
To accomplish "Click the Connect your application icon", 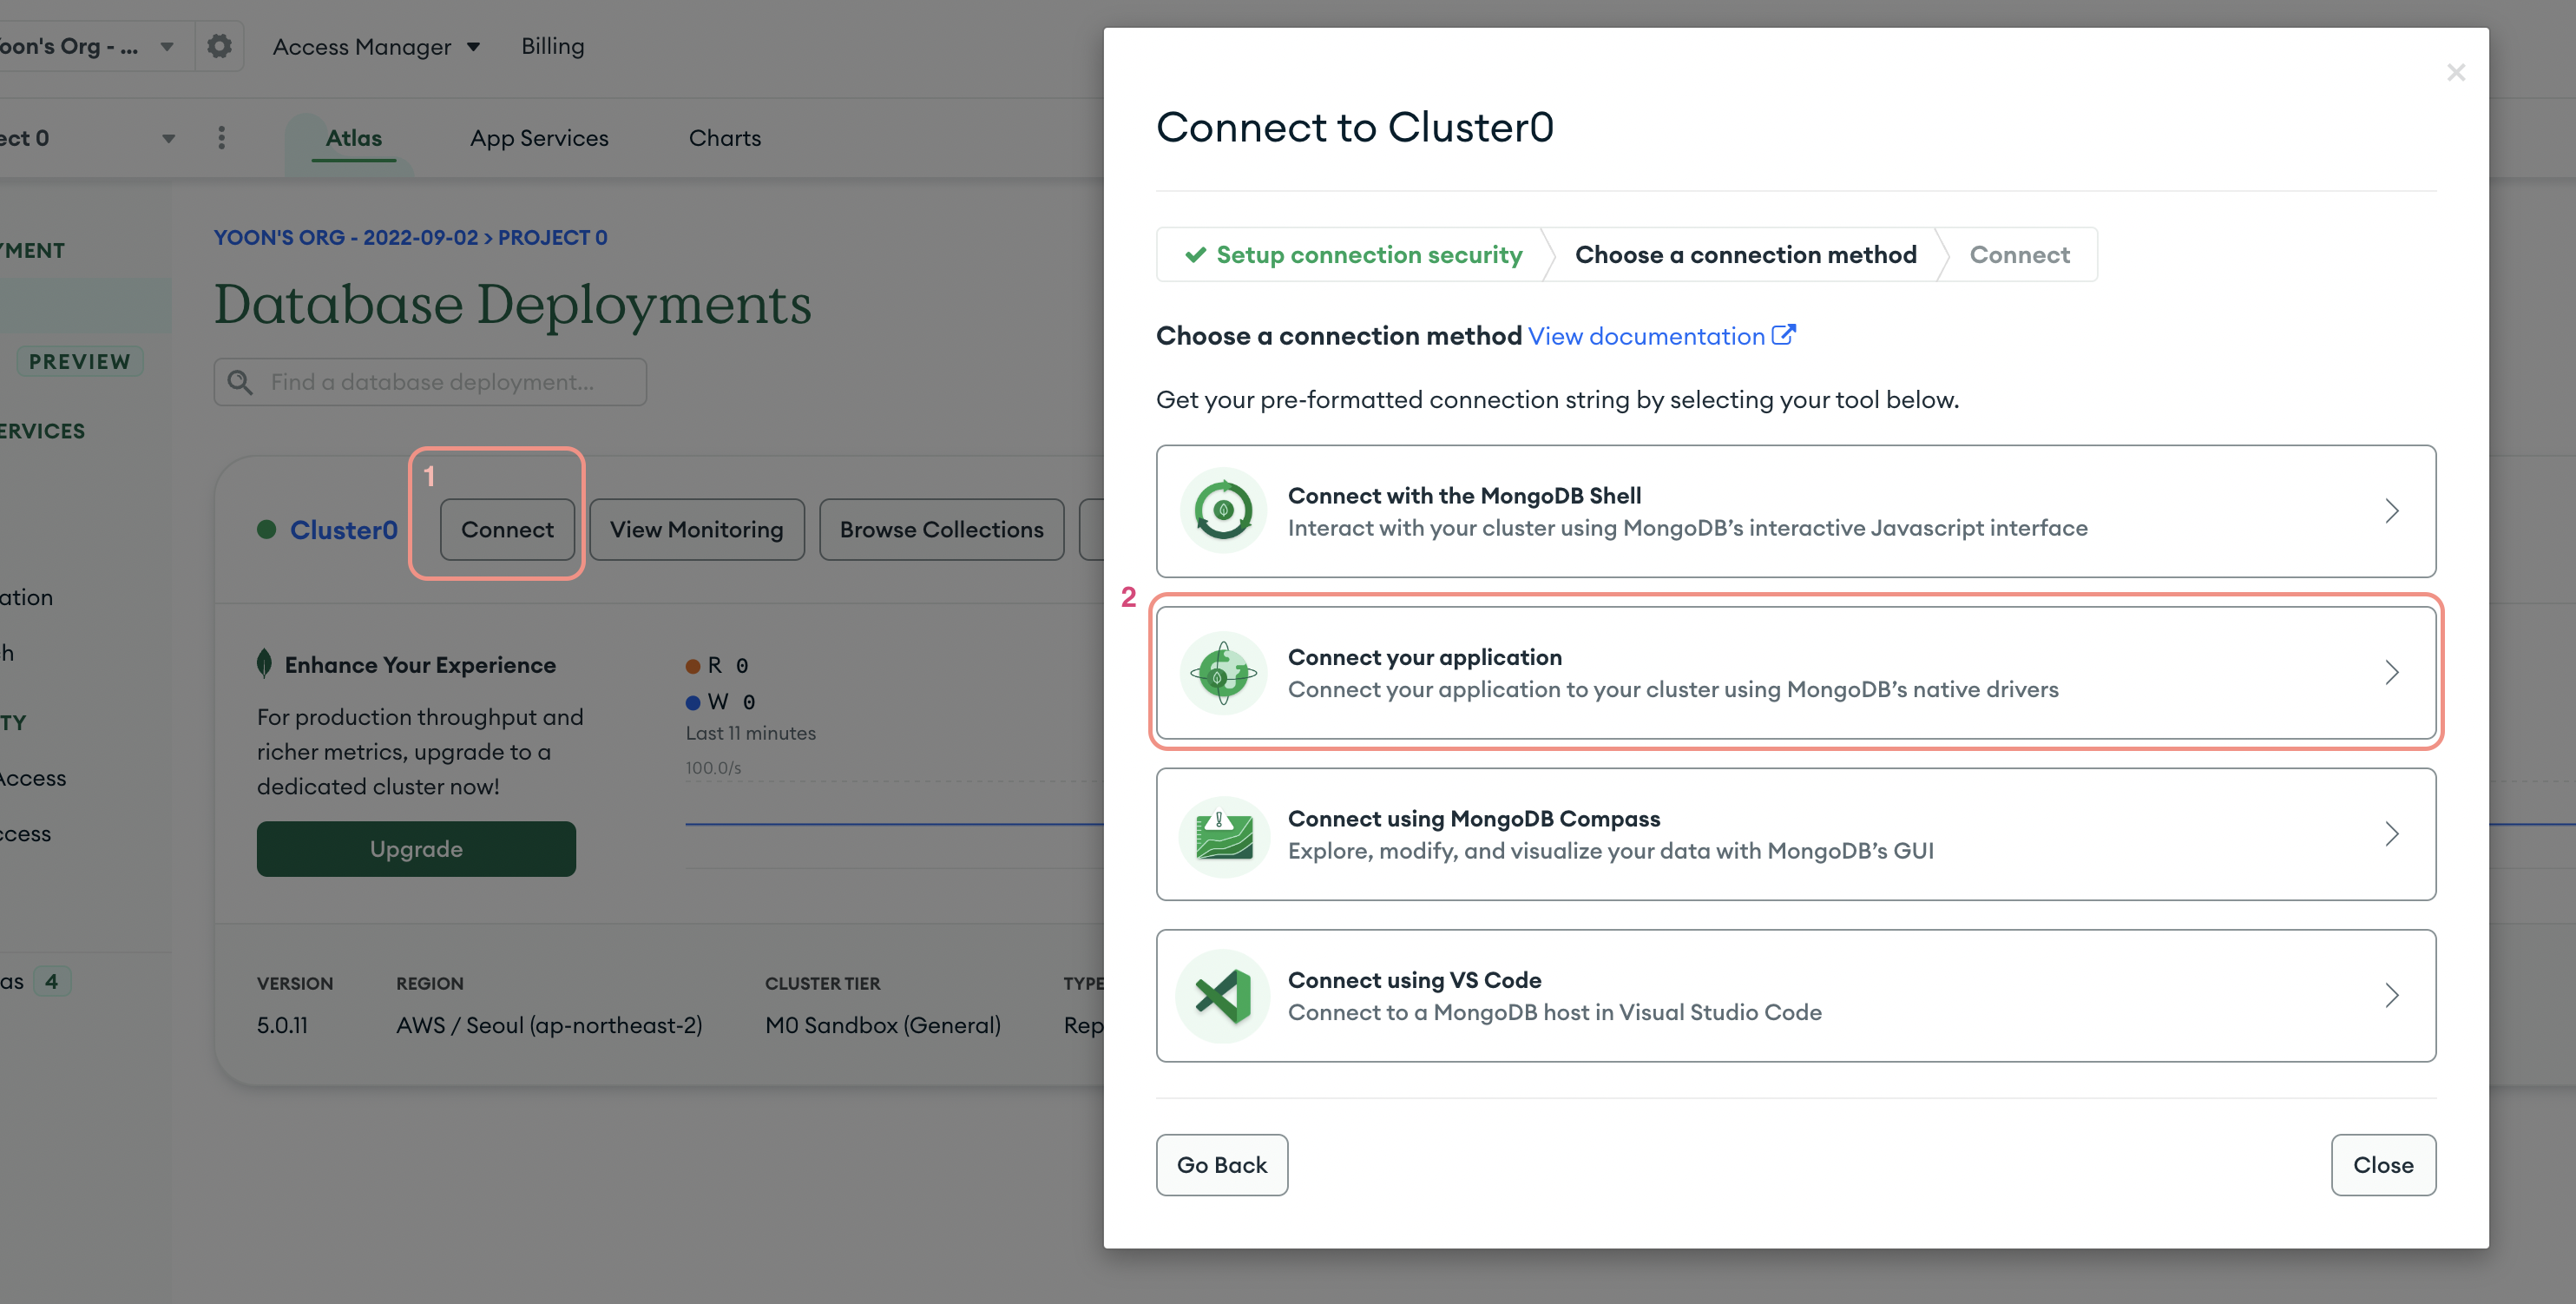I will tap(1223, 673).
